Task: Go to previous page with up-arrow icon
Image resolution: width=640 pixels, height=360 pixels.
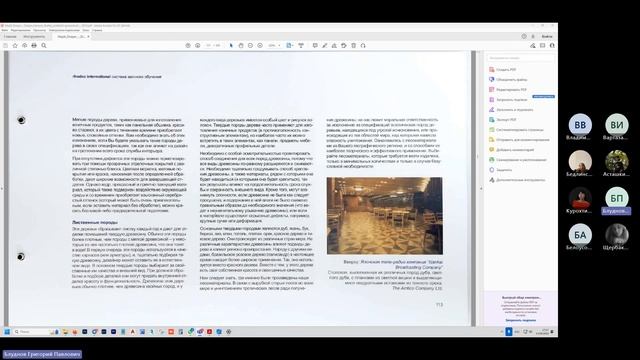Action: [188, 46]
